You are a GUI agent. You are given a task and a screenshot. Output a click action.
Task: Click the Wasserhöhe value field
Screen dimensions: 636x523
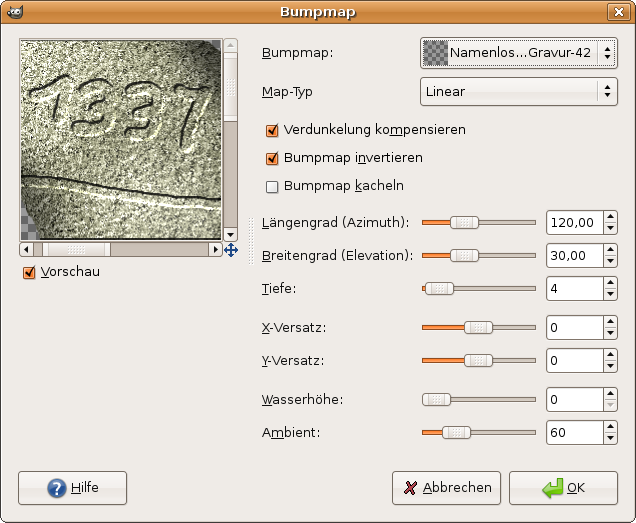575,400
